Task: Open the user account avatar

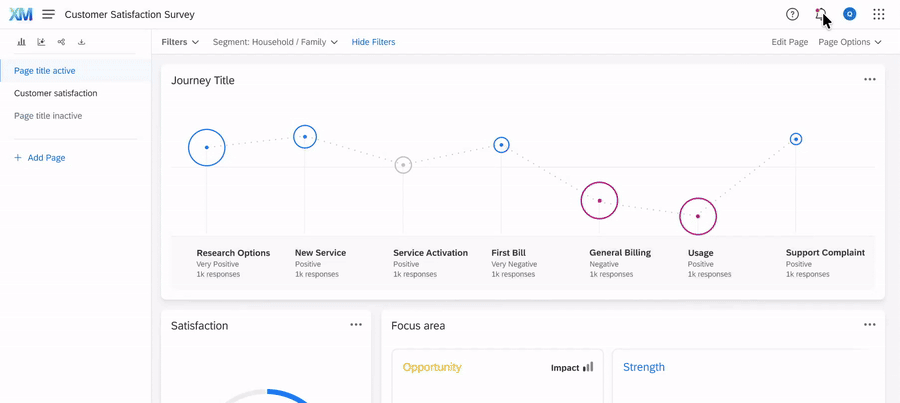Action: pyautogui.click(x=849, y=14)
